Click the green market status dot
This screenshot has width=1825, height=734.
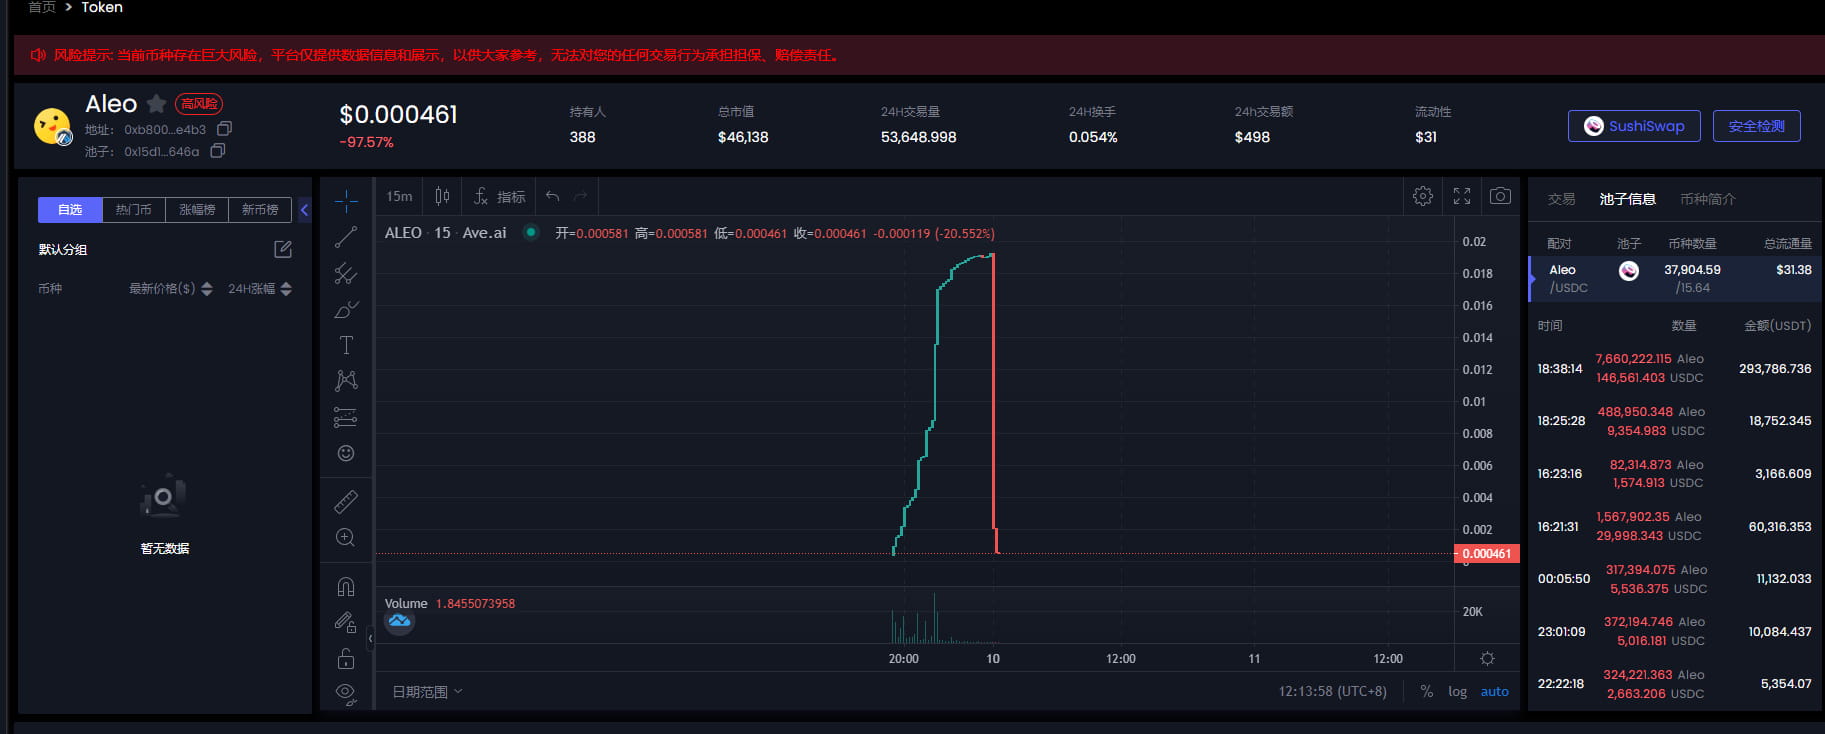pyautogui.click(x=531, y=232)
